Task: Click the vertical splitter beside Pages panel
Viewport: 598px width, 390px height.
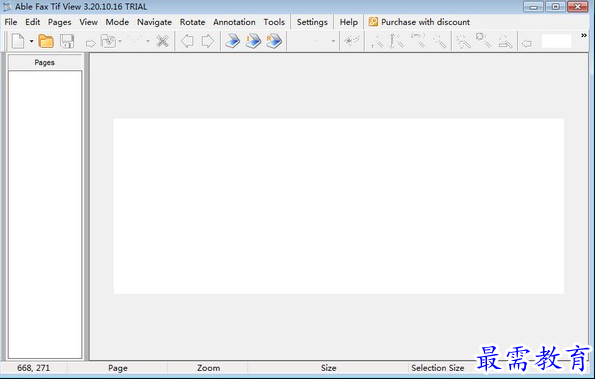Action: pyautogui.click(x=87, y=207)
